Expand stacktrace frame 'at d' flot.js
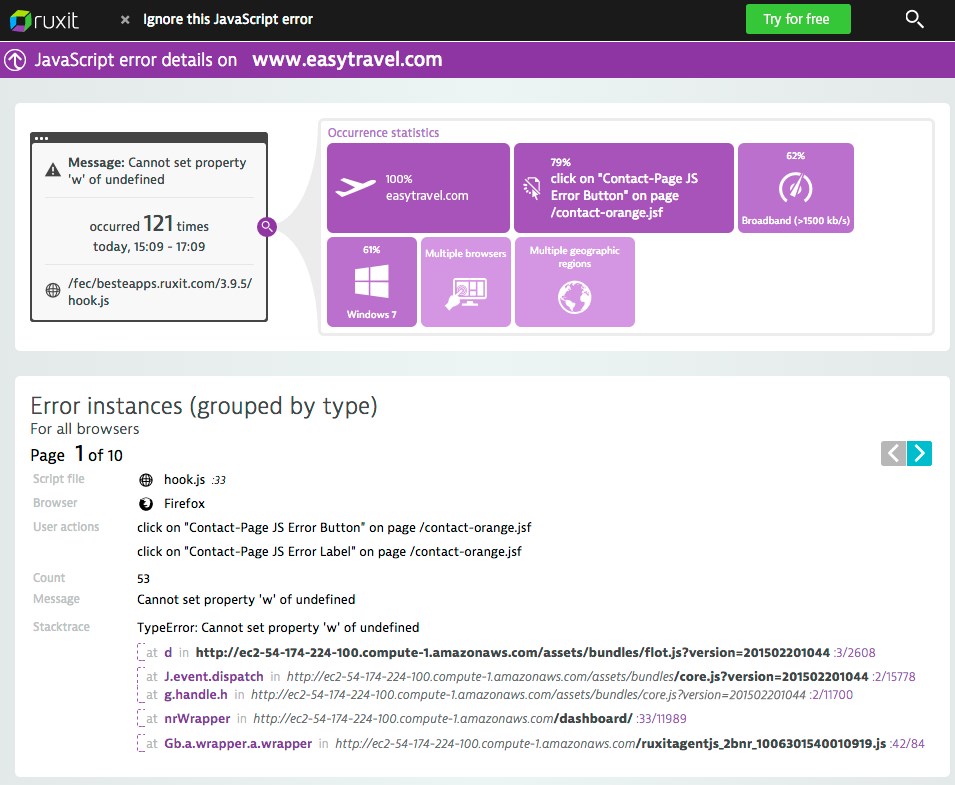The height and width of the screenshot is (785, 955). pos(142,652)
